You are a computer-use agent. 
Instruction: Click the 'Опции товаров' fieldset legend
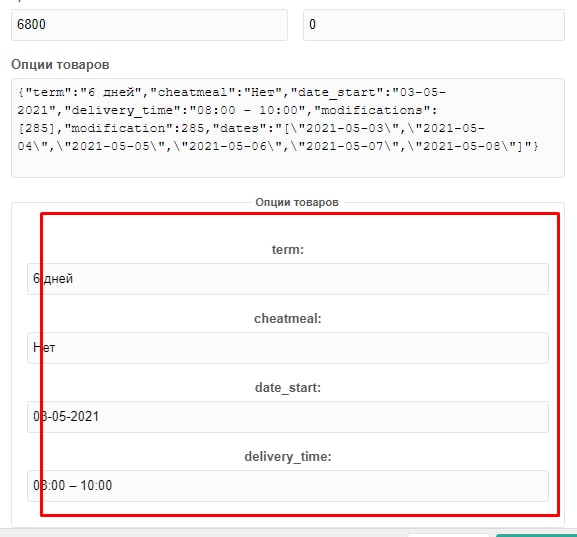[297, 202]
